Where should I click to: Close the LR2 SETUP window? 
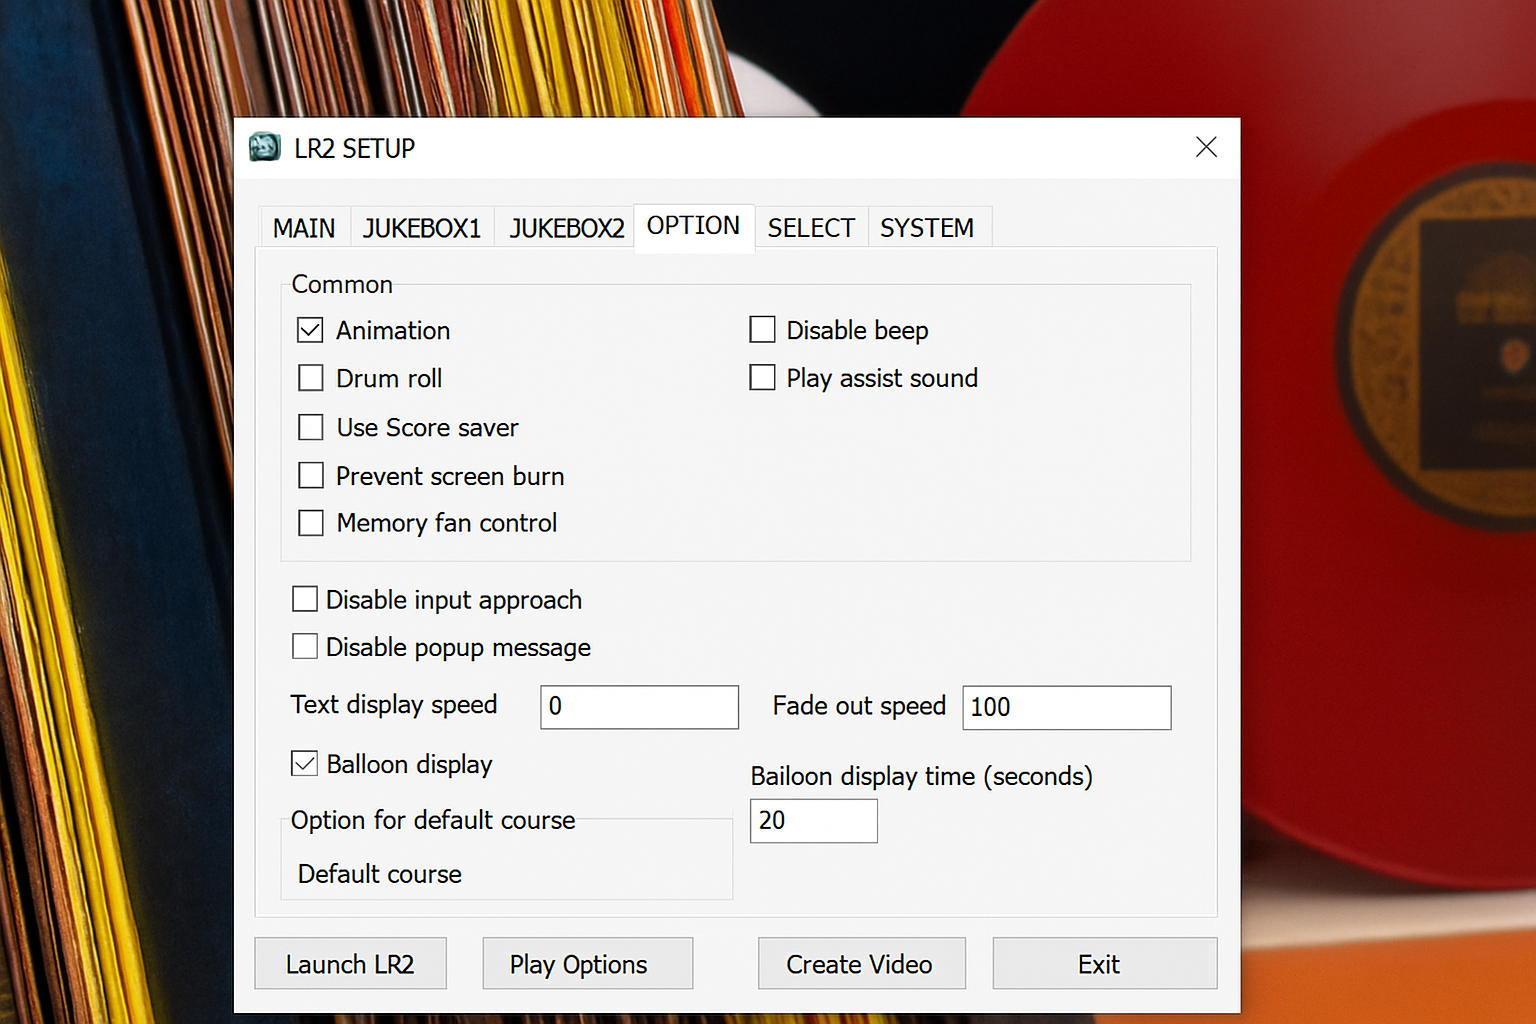pos(1206,148)
